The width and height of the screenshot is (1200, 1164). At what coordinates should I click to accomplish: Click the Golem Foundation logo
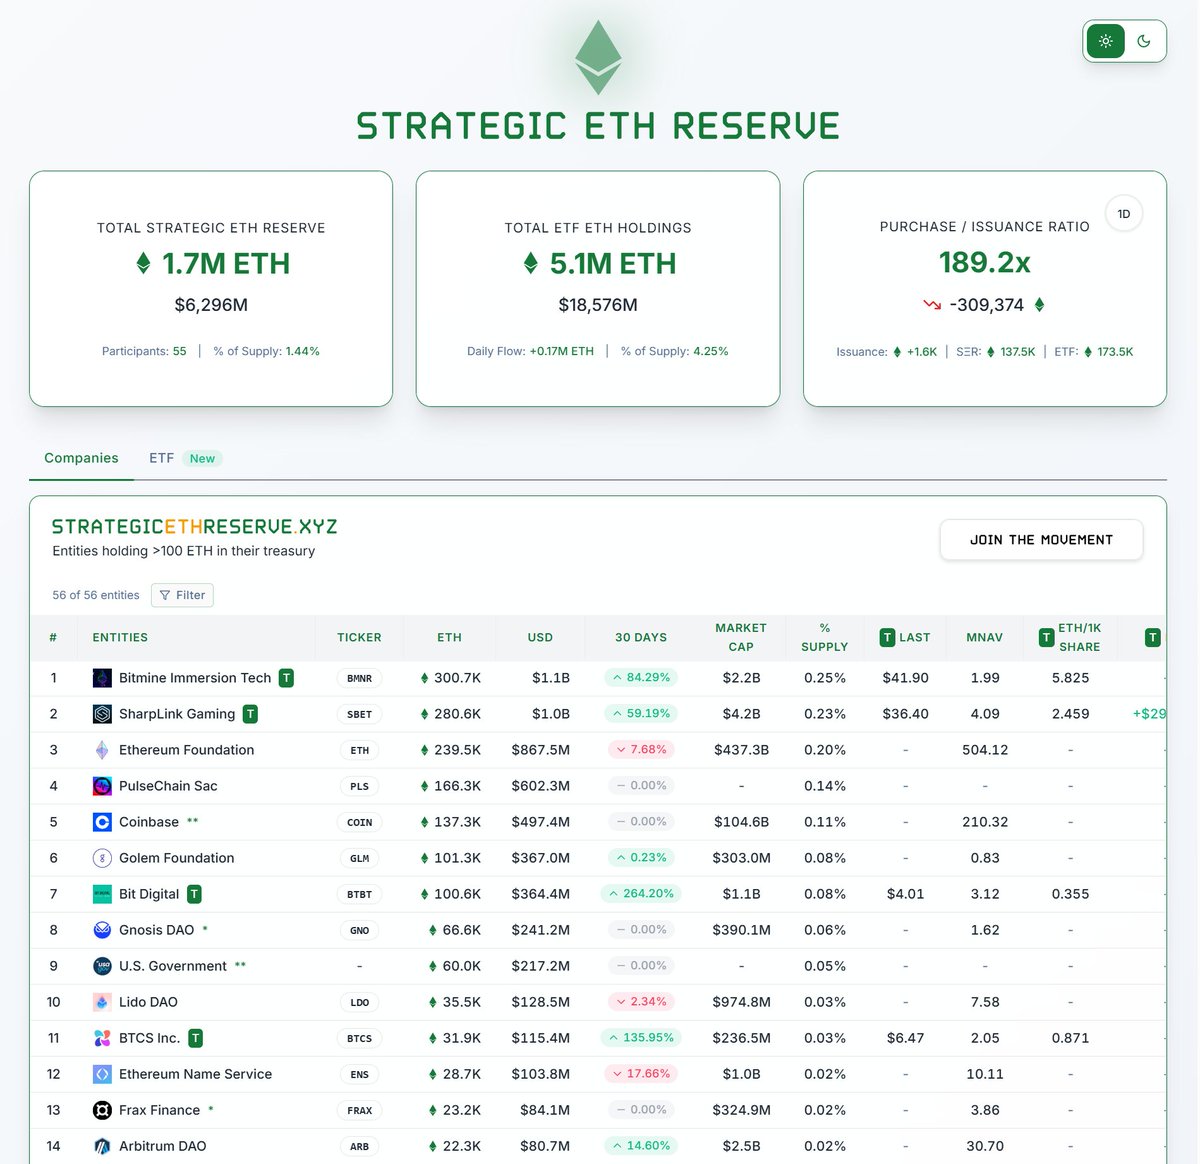(102, 858)
